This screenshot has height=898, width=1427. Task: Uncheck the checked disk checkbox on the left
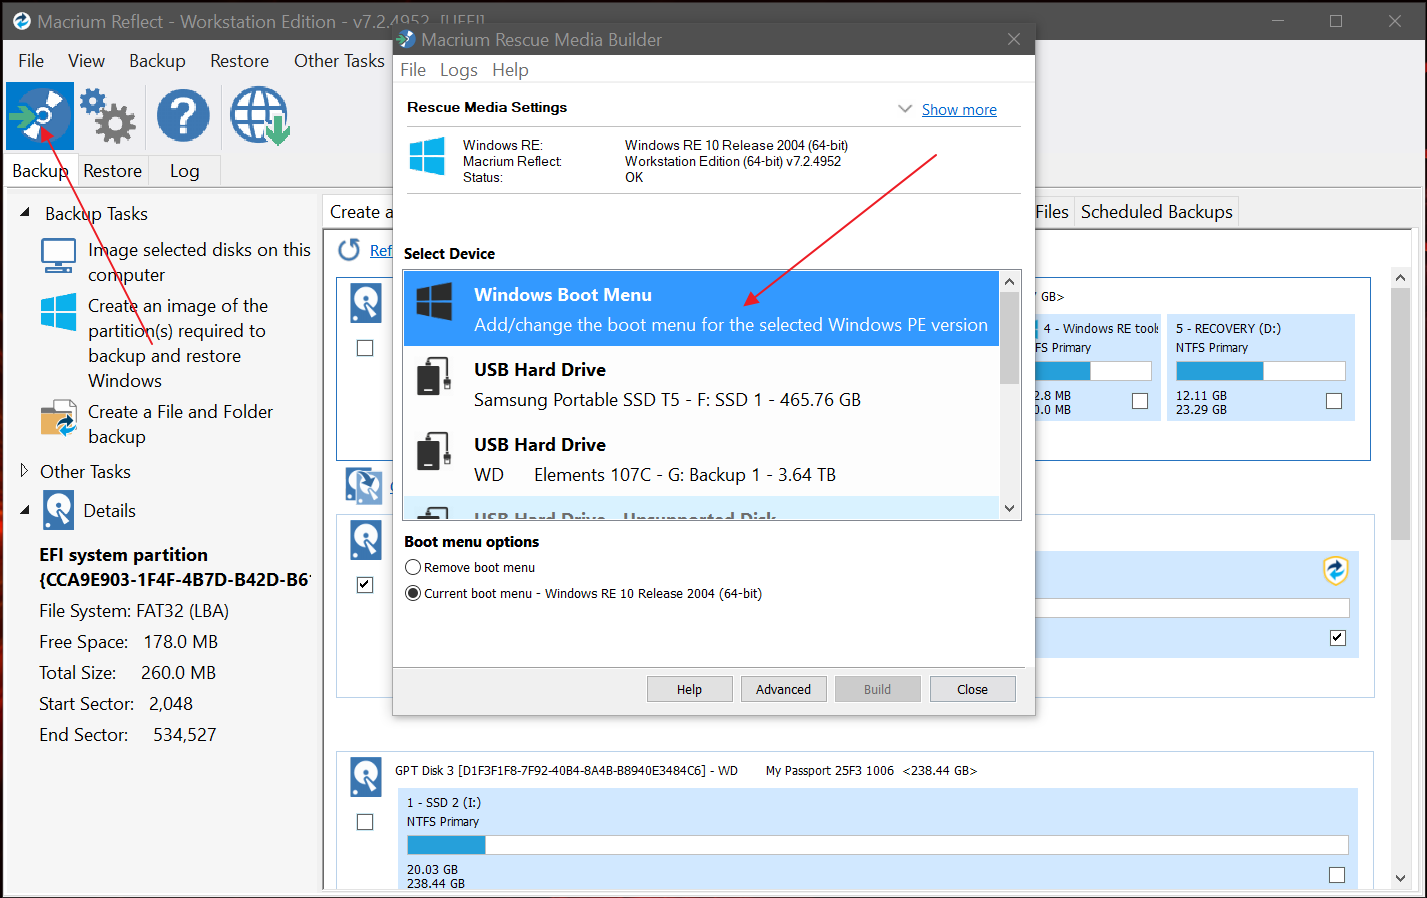tap(365, 585)
